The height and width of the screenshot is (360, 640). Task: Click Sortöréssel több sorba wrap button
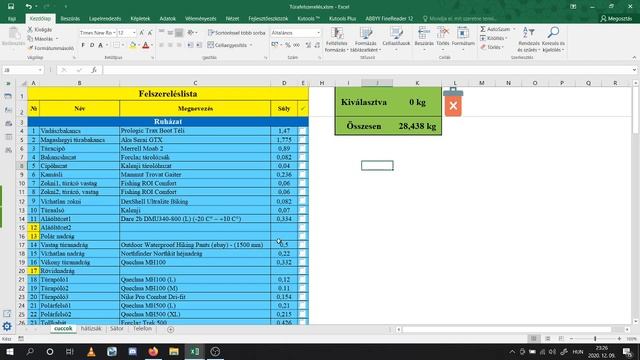(236, 33)
